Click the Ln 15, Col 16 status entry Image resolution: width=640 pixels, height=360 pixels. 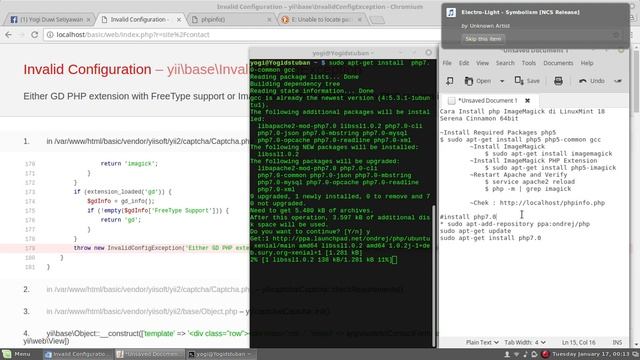tap(579, 342)
